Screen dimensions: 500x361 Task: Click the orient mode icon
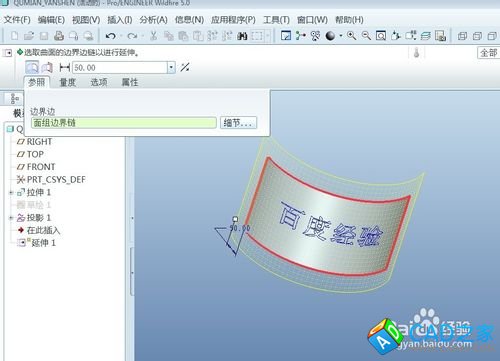point(315,35)
